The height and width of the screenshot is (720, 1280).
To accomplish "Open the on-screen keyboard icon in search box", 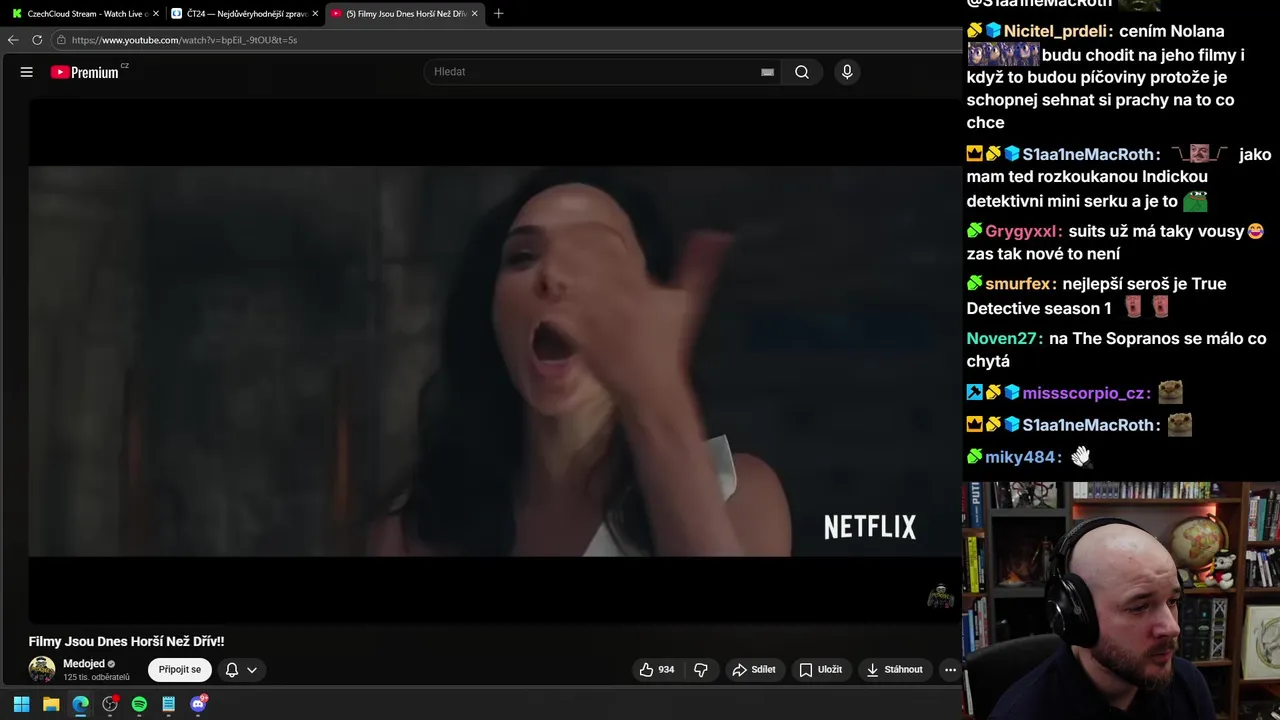I will (767, 72).
